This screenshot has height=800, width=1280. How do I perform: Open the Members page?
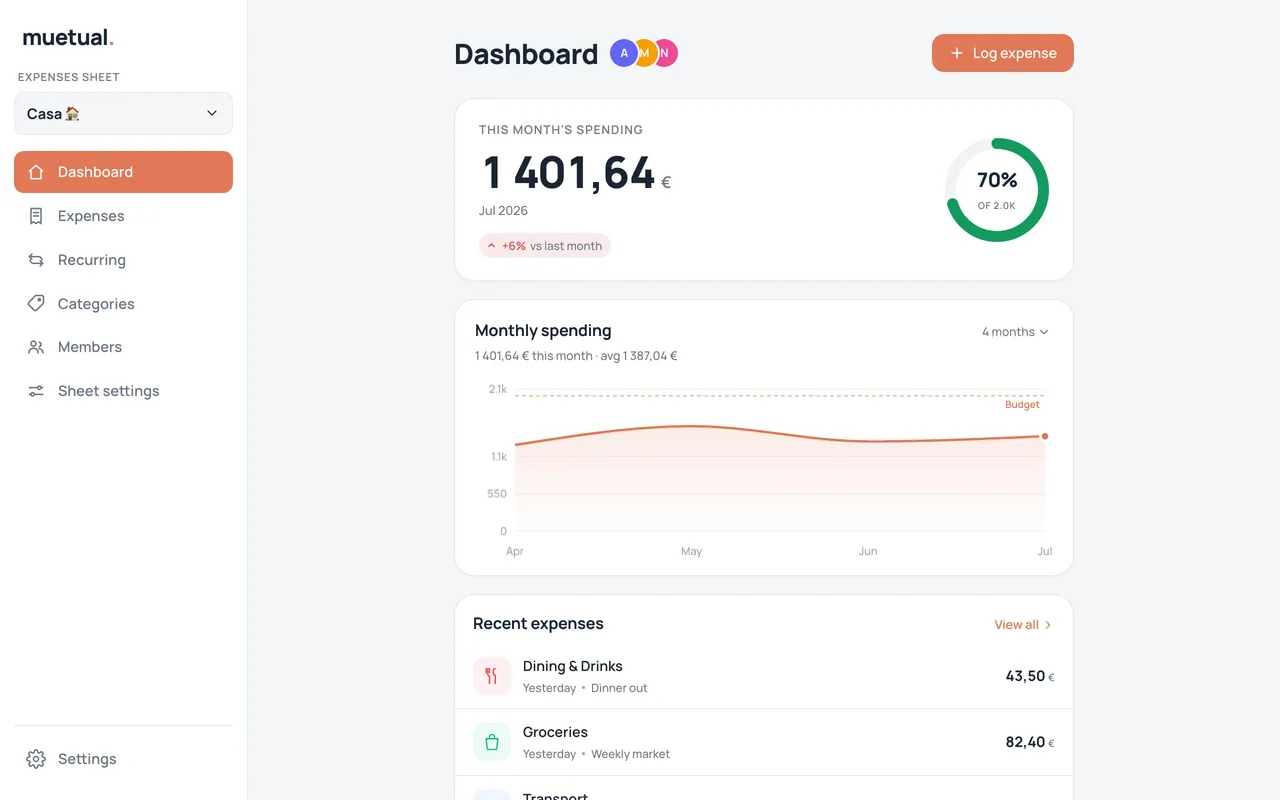point(123,347)
